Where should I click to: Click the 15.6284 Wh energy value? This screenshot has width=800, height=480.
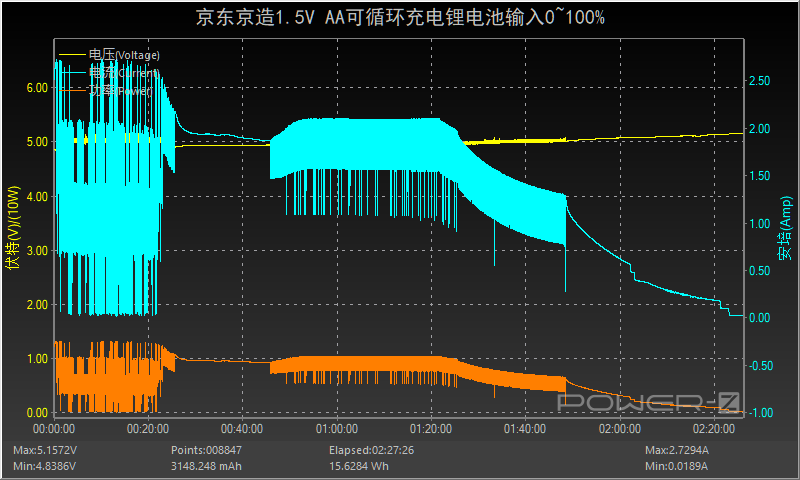pyautogui.click(x=359, y=466)
